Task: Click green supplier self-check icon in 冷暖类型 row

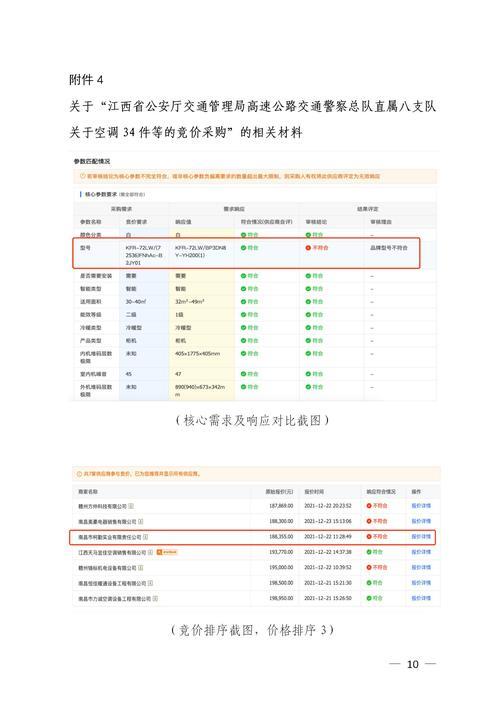Action: tap(243, 328)
